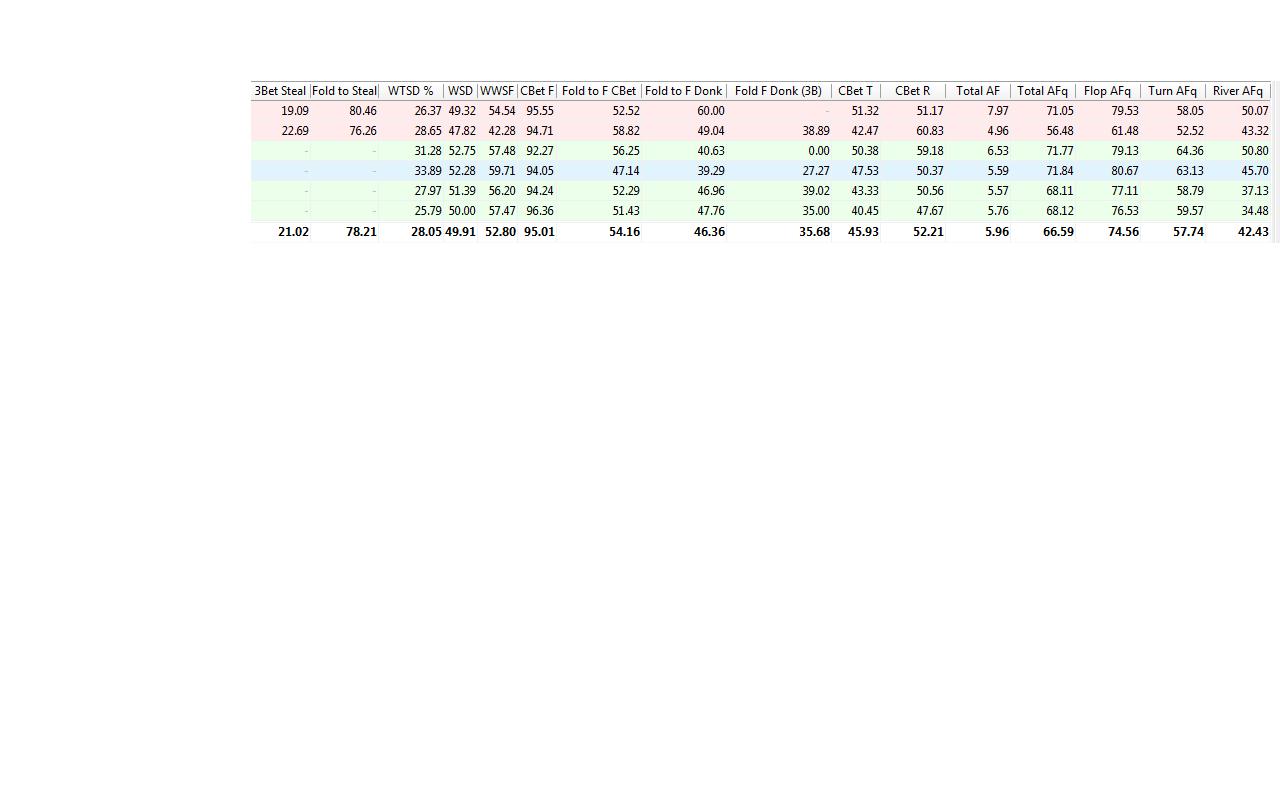
Task: Sort by Total AF column header
Action: click(978, 91)
